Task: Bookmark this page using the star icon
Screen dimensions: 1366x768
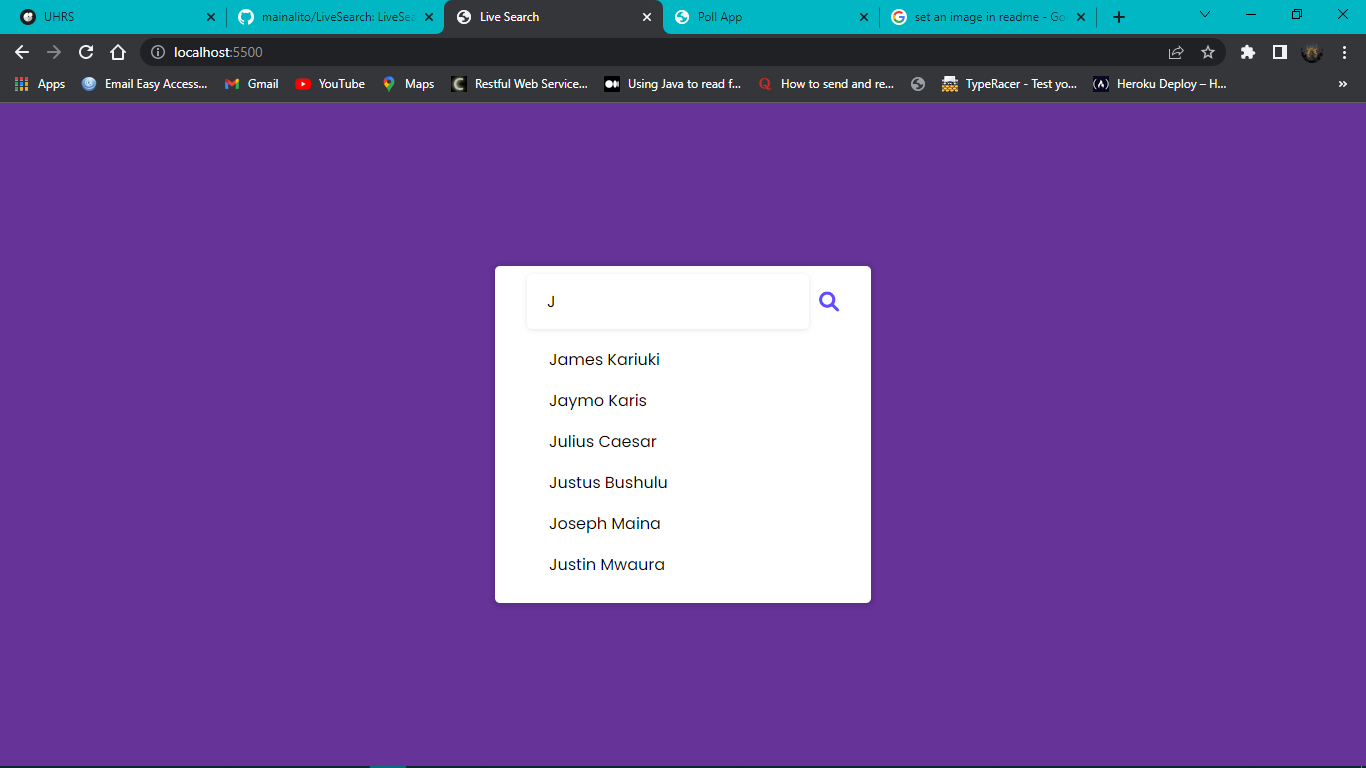Action: (1209, 51)
